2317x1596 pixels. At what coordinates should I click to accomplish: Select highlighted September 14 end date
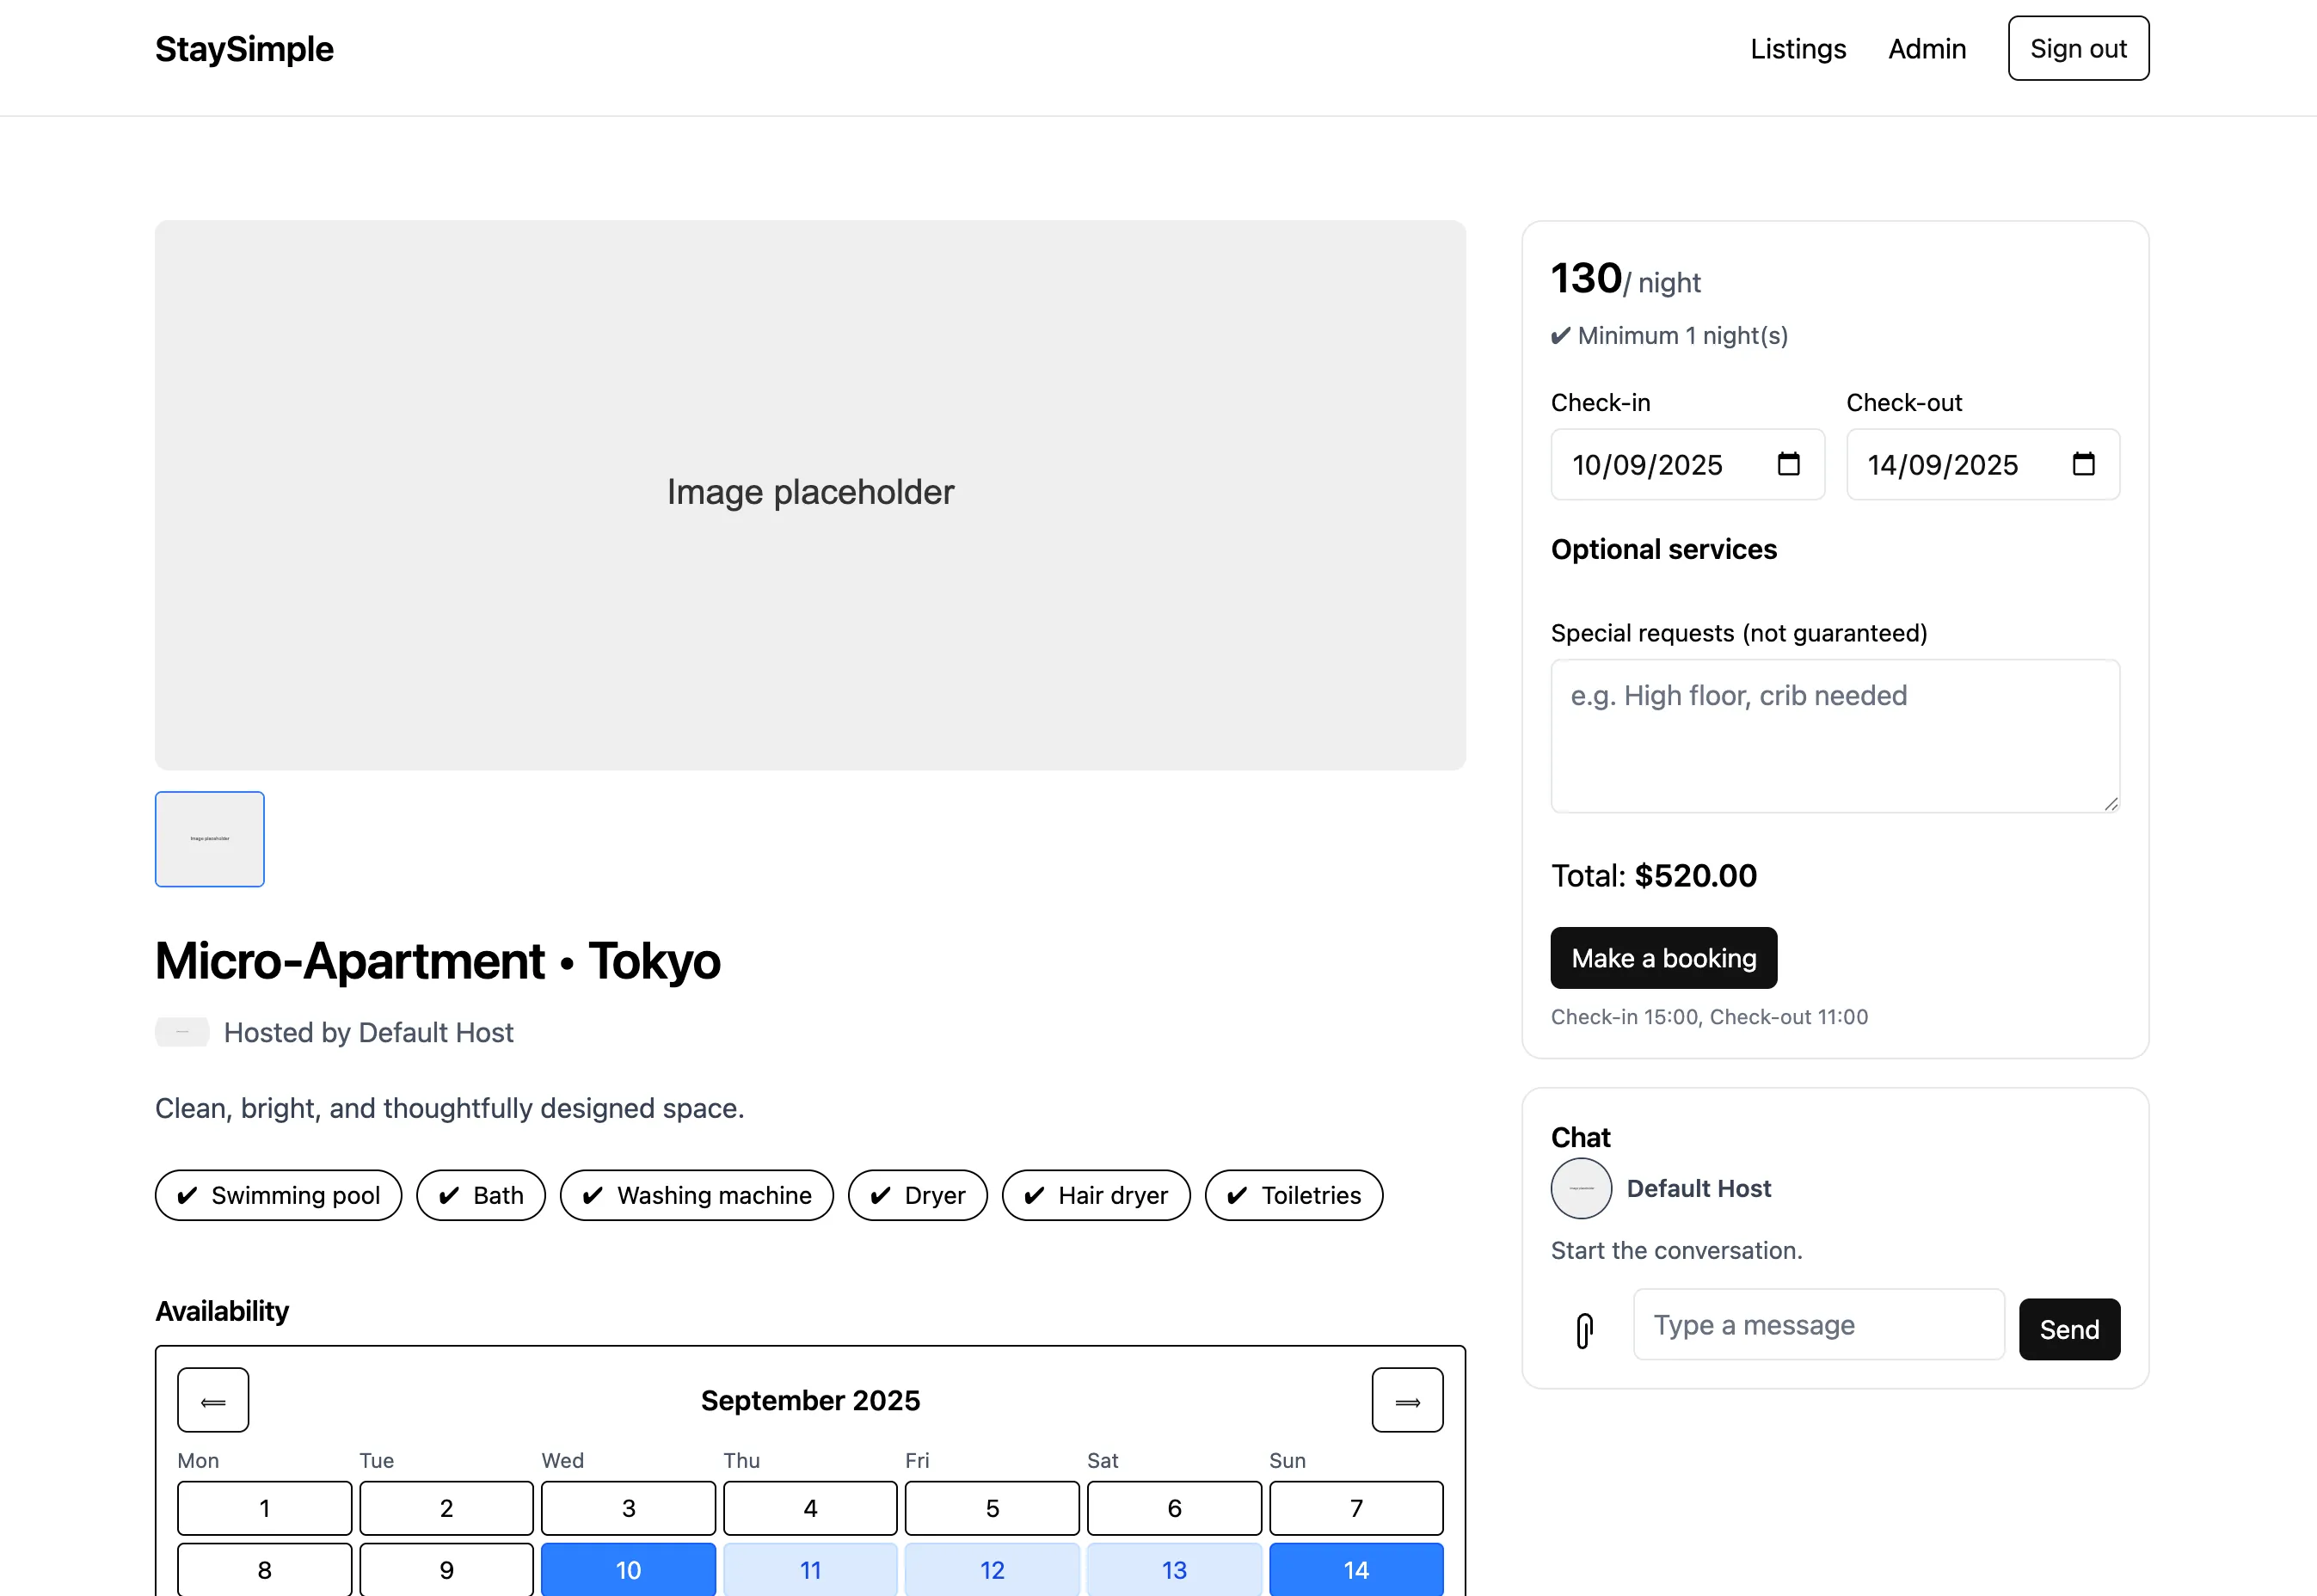[x=1356, y=1569]
